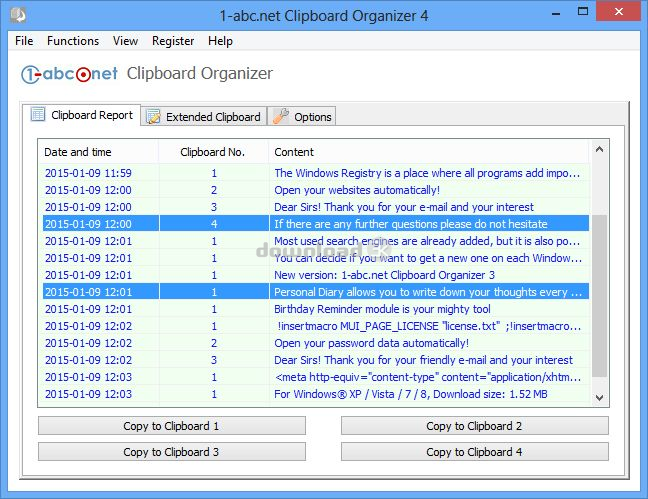Select row 'Open your password data automatically!'
The width and height of the screenshot is (648, 499).
point(316,343)
